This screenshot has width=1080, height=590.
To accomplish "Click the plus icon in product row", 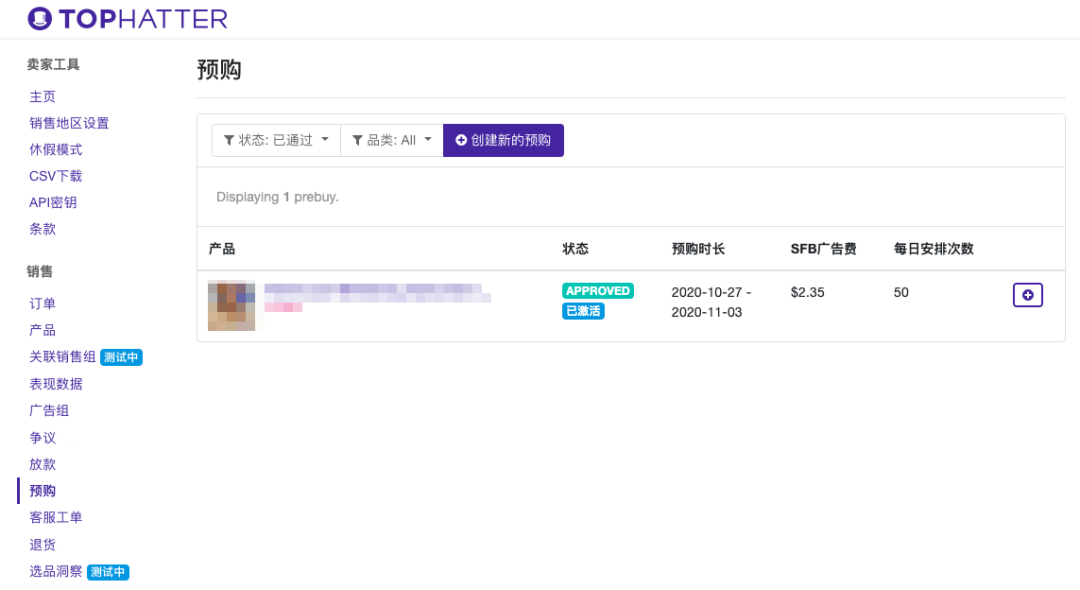I will pyautogui.click(x=1027, y=295).
